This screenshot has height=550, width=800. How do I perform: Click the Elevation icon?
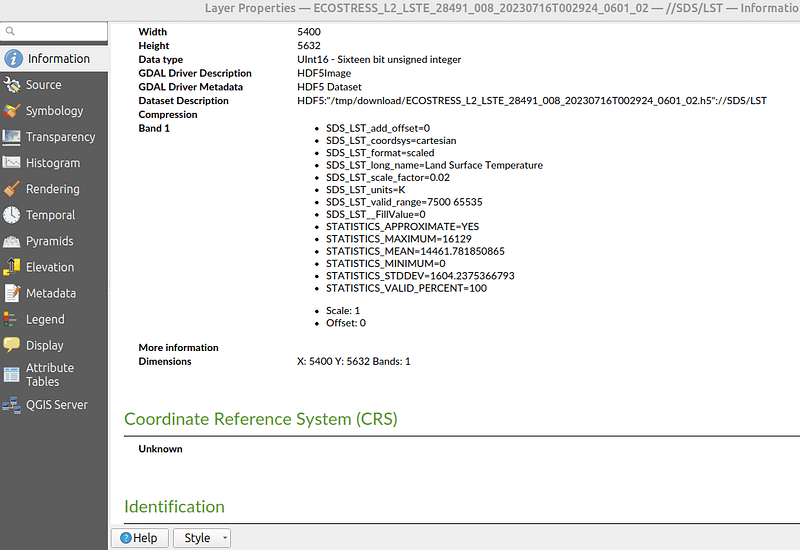tap(11, 267)
